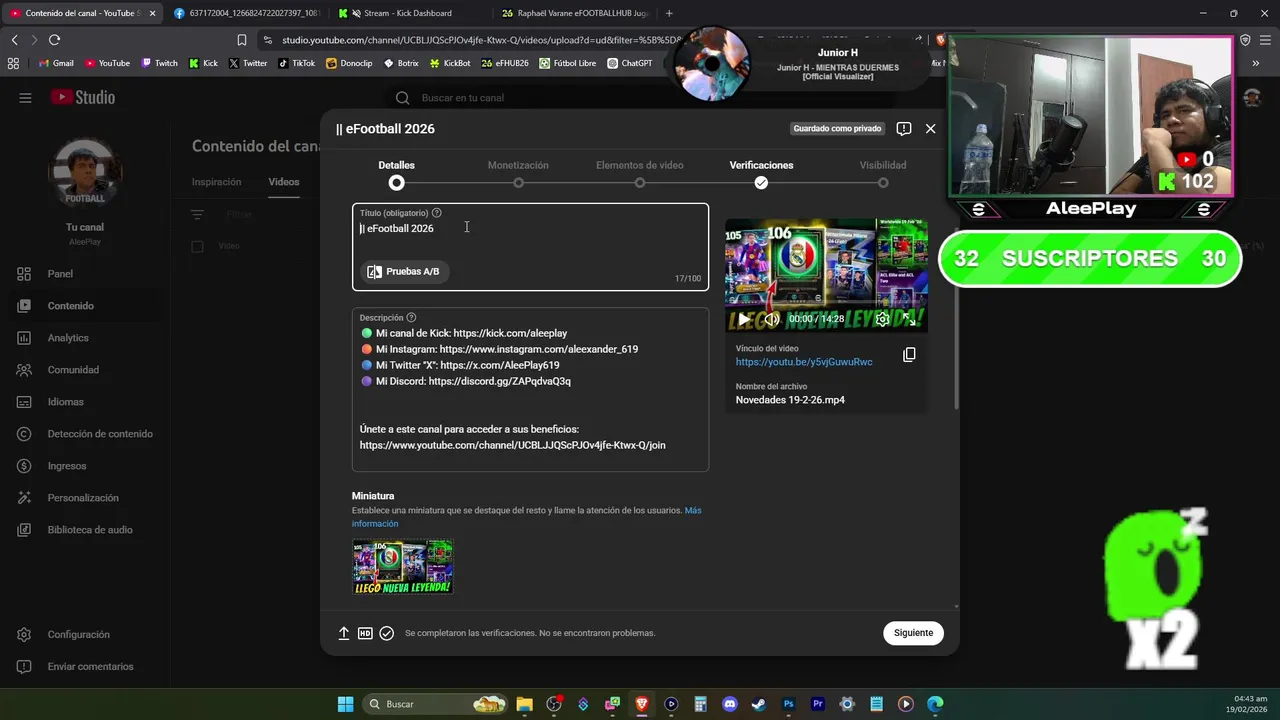Go to the Verificaciones step
The image size is (1280, 720).
[761, 174]
